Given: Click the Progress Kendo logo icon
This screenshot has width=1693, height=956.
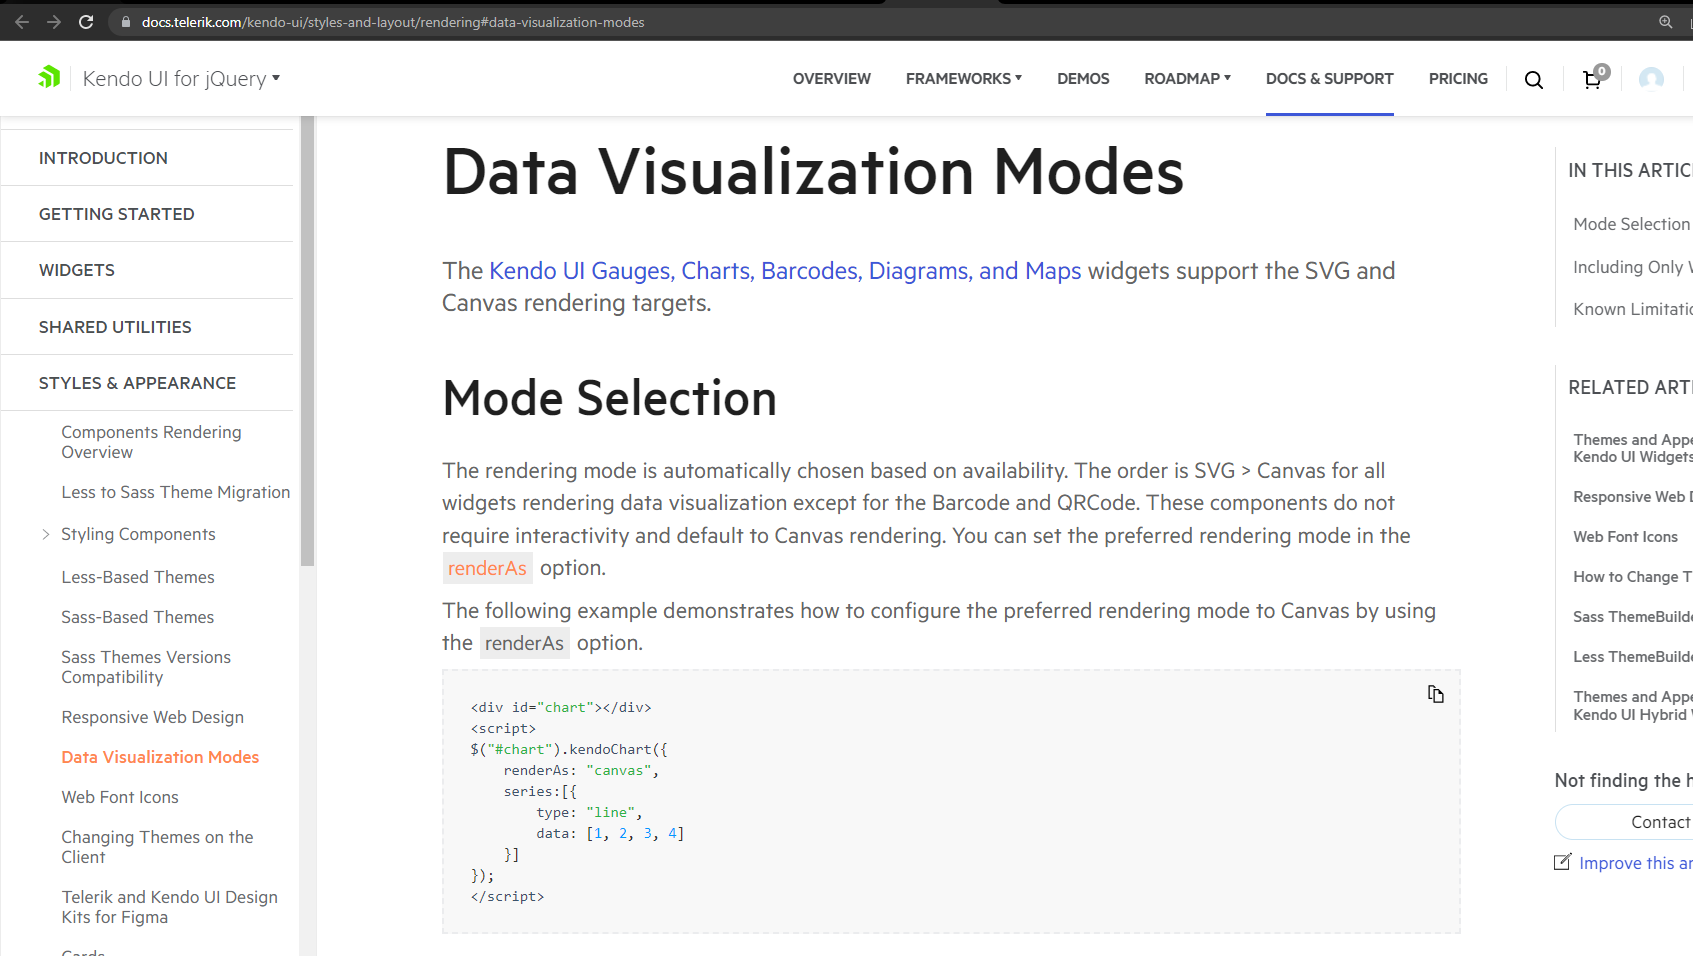Looking at the screenshot, I should click(49, 77).
